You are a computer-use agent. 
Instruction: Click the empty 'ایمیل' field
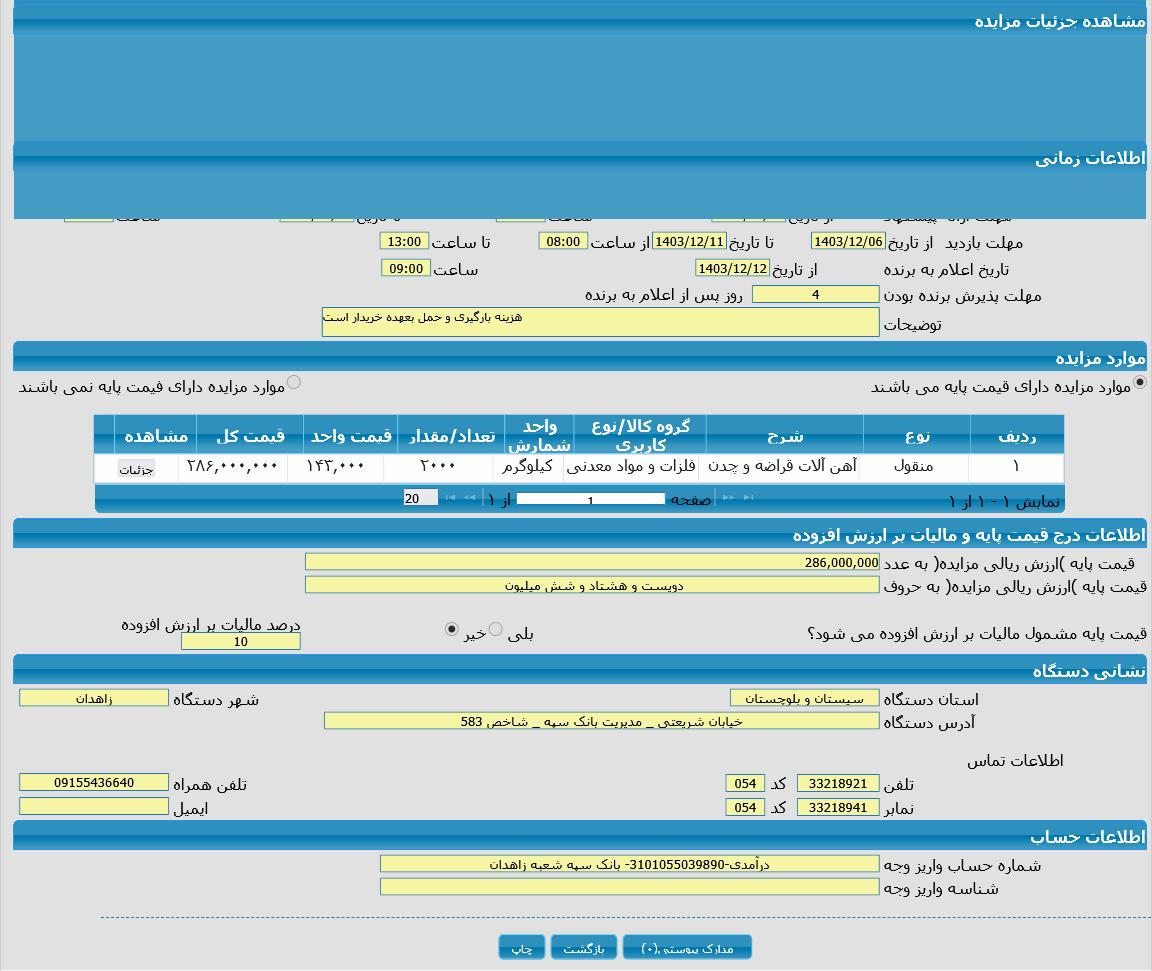click(x=94, y=806)
